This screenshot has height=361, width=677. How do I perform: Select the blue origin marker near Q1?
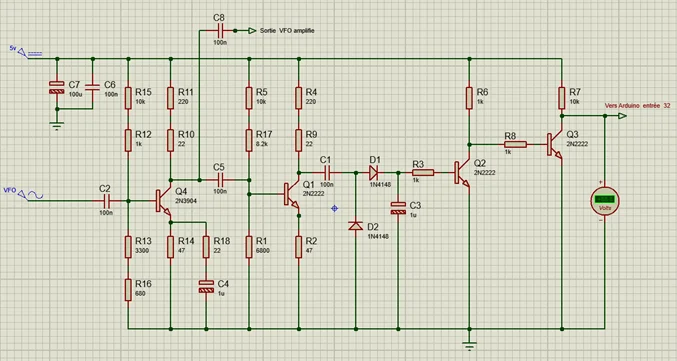pyautogui.click(x=334, y=209)
